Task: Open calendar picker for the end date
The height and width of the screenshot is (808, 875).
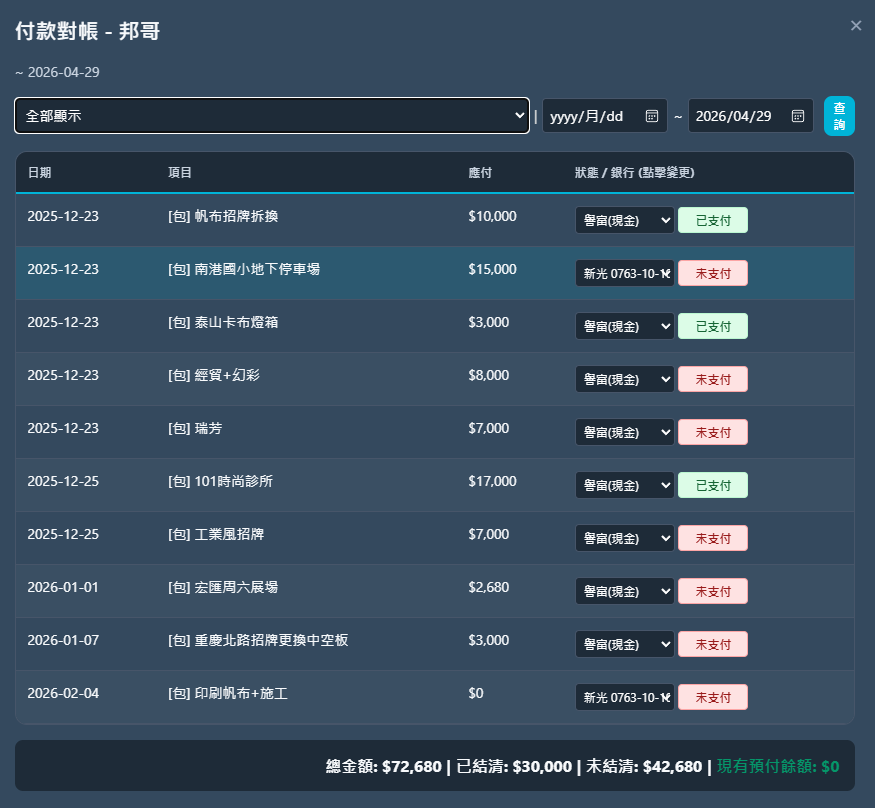Action: click(x=797, y=115)
